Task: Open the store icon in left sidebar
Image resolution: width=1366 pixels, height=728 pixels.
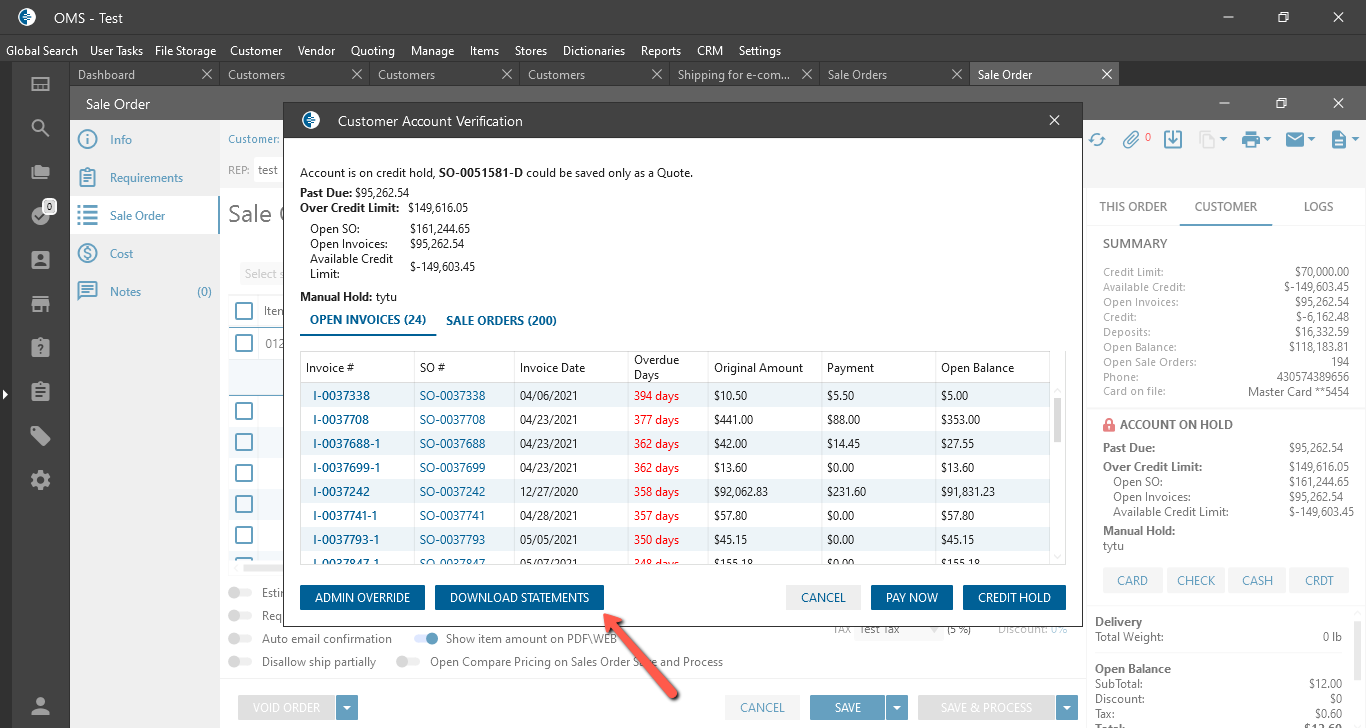Action: click(40, 304)
